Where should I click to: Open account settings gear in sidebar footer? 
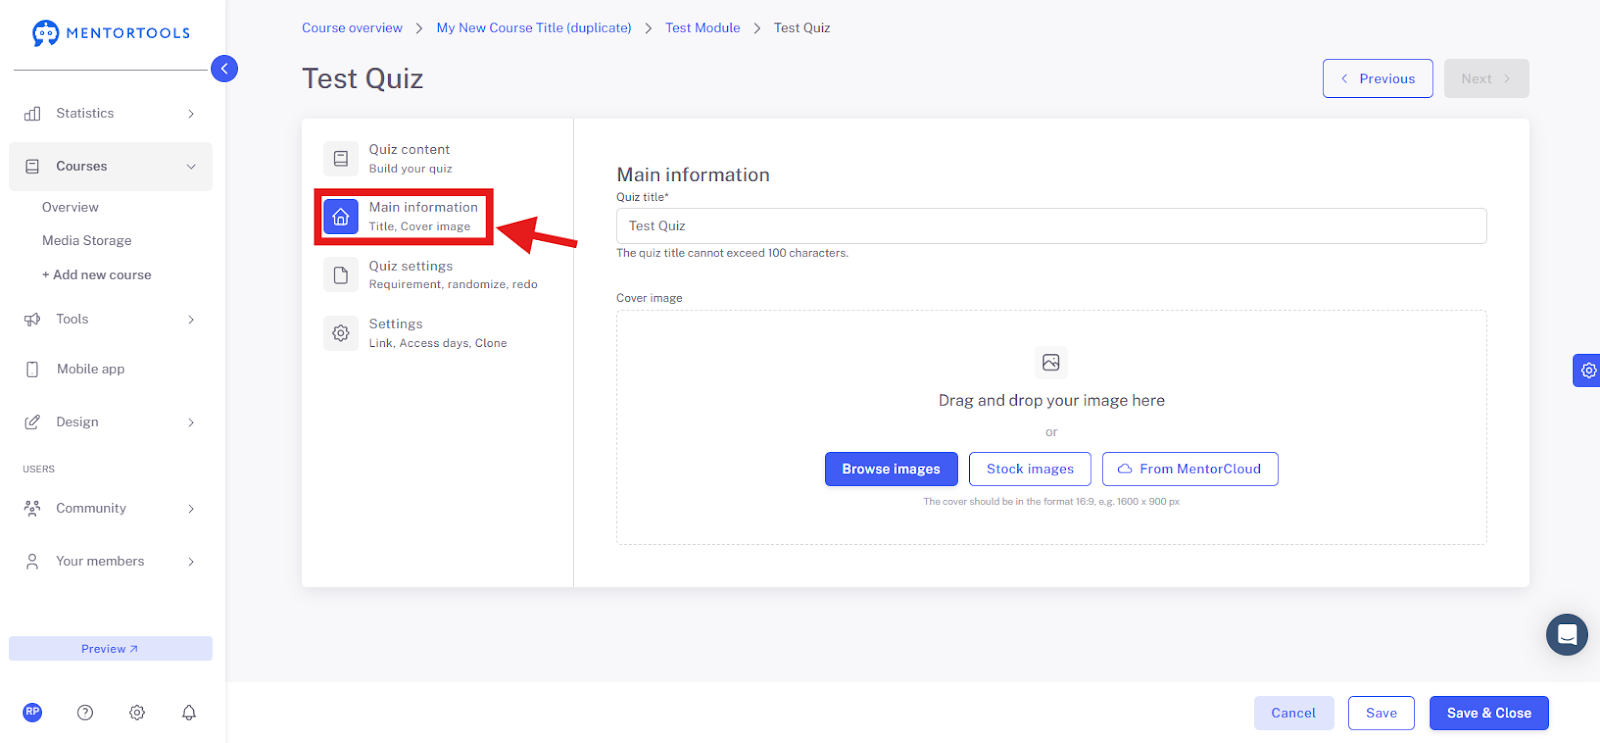click(137, 713)
